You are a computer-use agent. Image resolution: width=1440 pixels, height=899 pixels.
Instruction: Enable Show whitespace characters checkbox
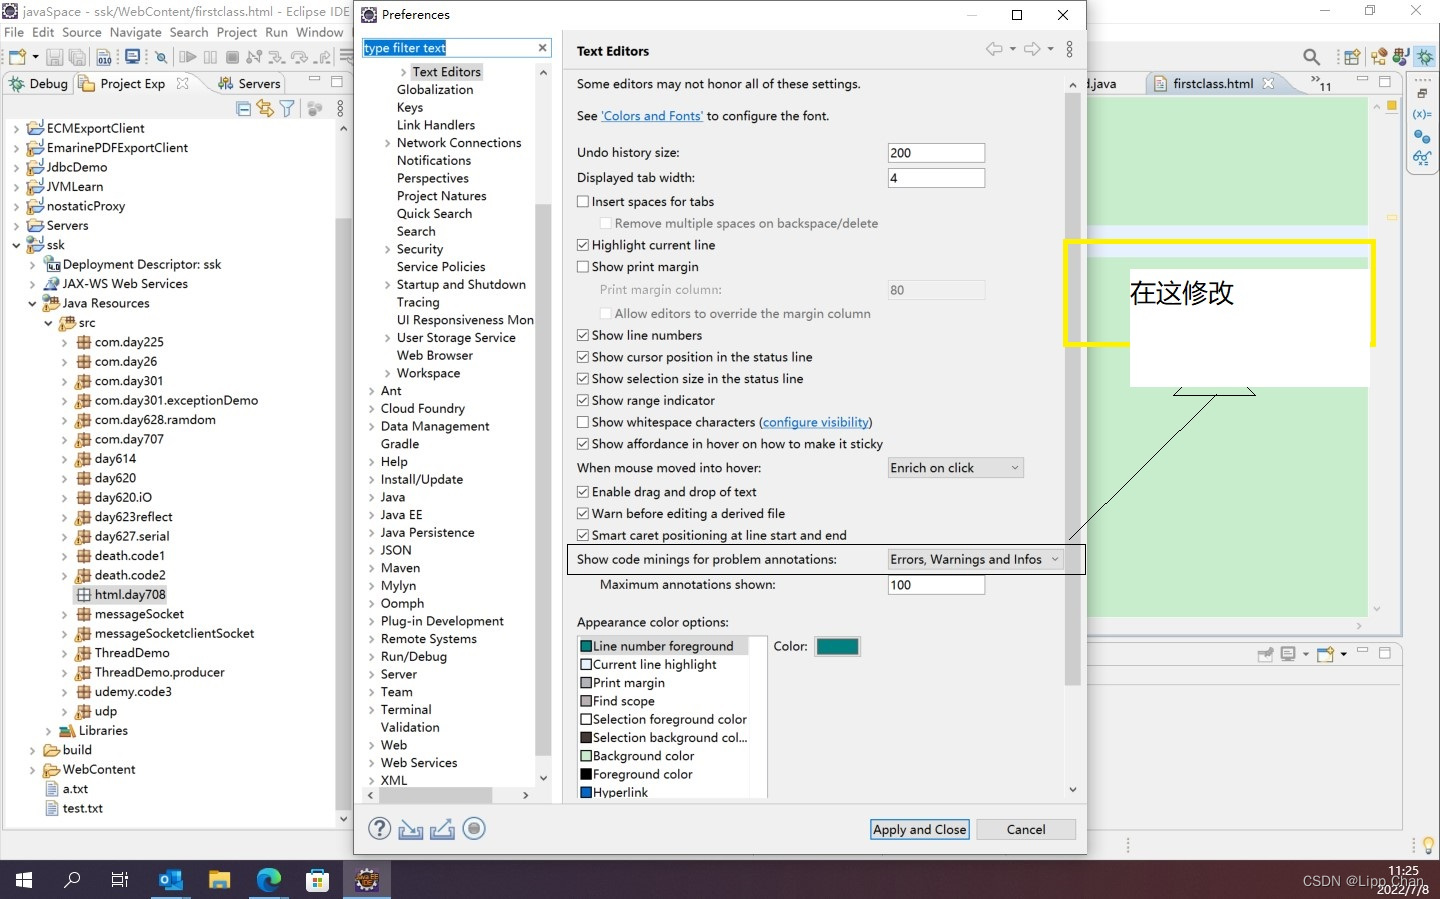pyautogui.click(x=583, y=422)
